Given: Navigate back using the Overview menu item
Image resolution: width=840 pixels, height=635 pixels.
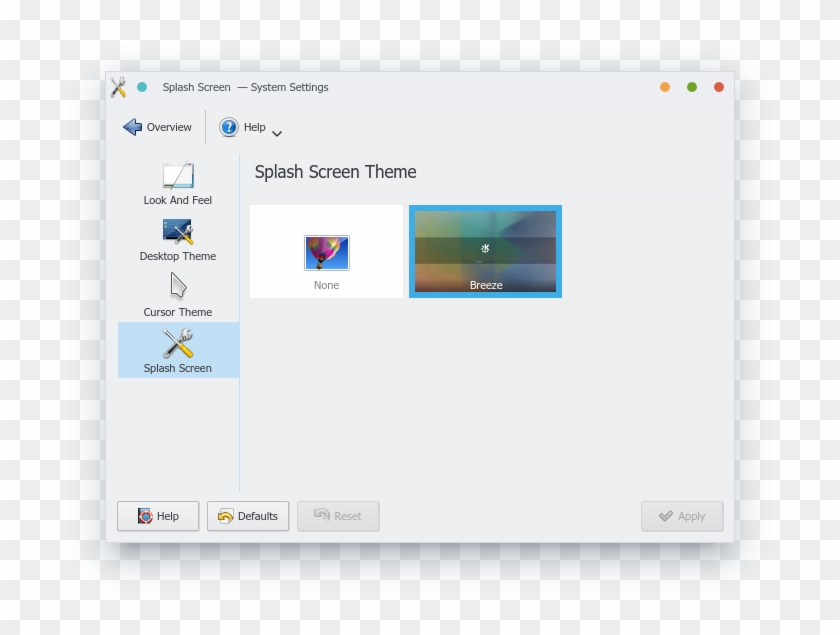Looking at the screenshot, I should 157,127.
